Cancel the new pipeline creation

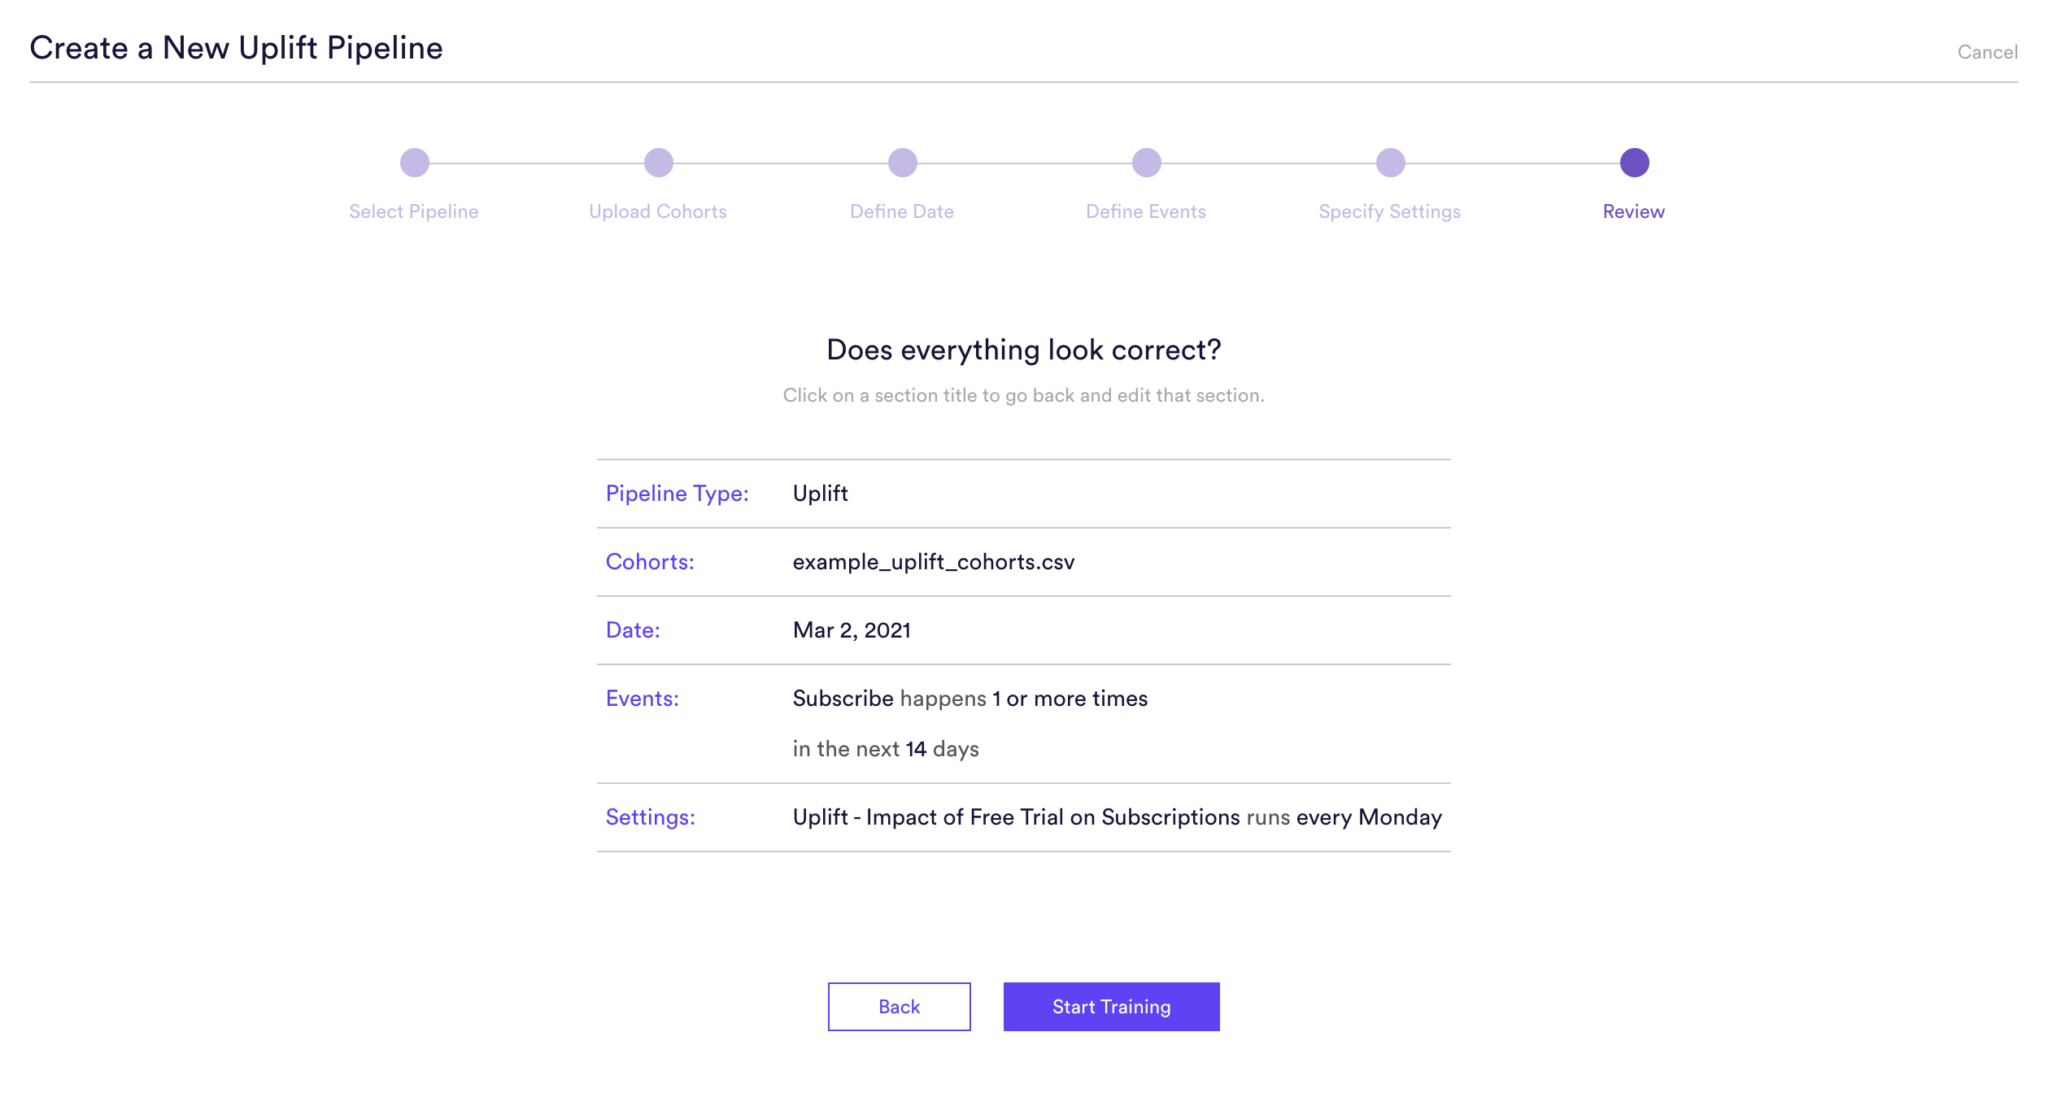pyautogui.click(x=1987, y=52)
